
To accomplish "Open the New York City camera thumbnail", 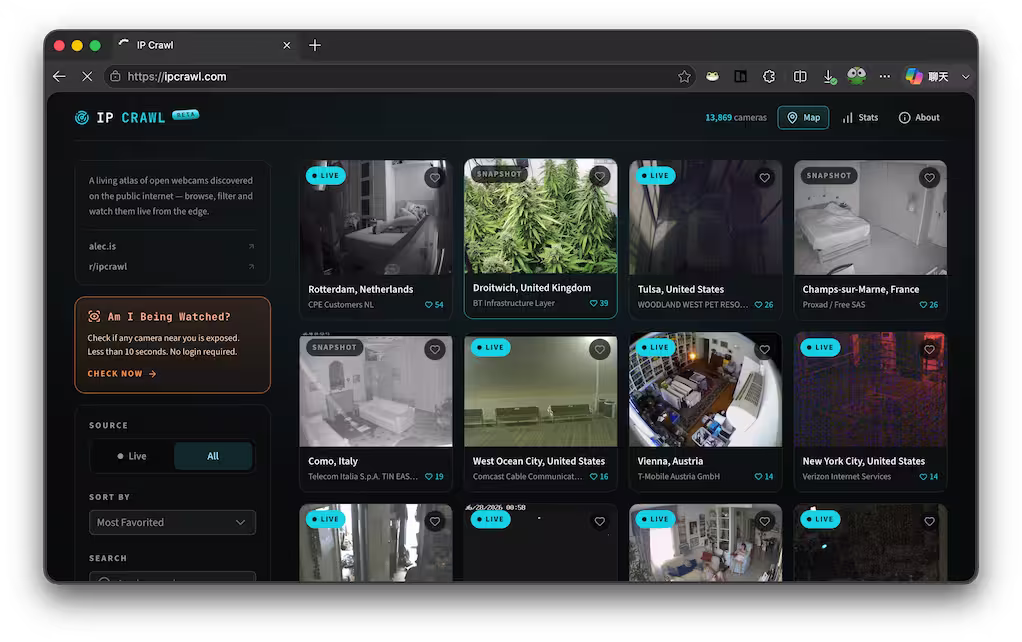I will click(870, 389).
